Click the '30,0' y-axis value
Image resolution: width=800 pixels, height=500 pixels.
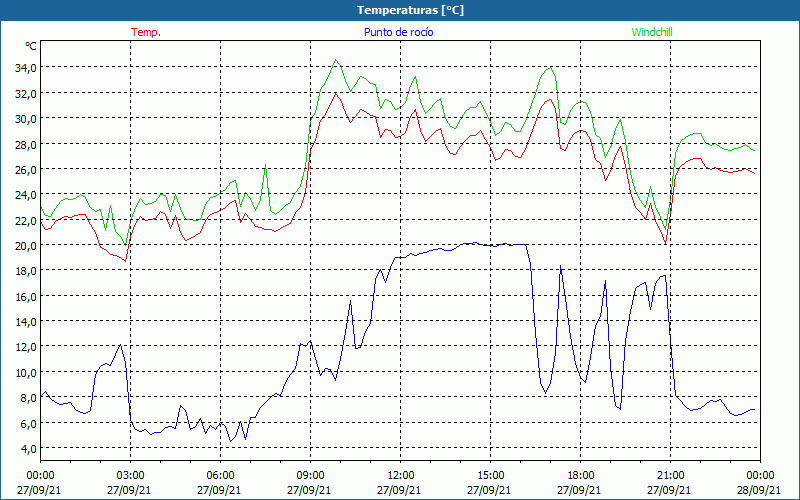pyautogui.click(x=26, y=119)
